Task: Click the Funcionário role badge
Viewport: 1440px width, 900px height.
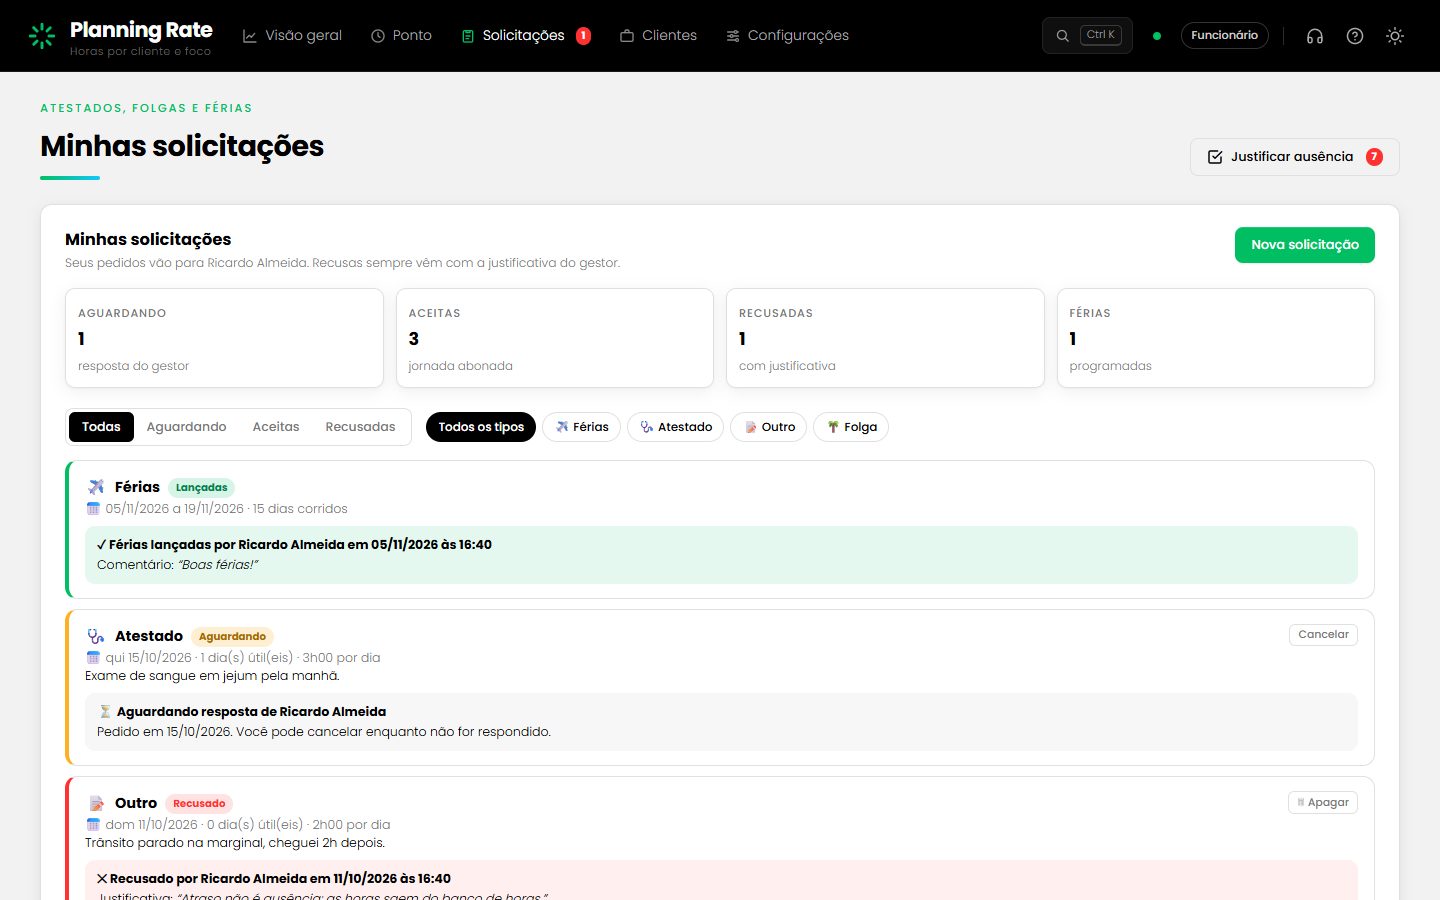Action: click(x=1224, y=35)
